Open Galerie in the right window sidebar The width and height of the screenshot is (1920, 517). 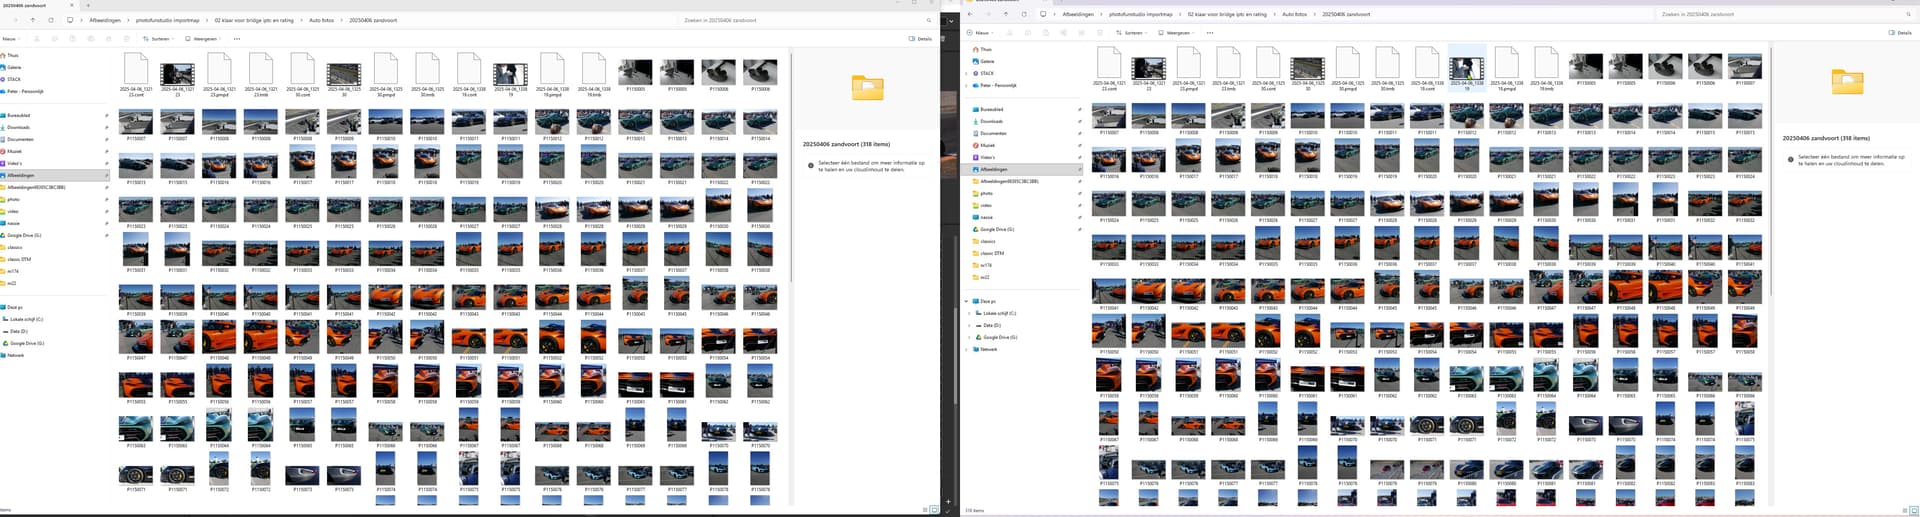click(986, 61)
